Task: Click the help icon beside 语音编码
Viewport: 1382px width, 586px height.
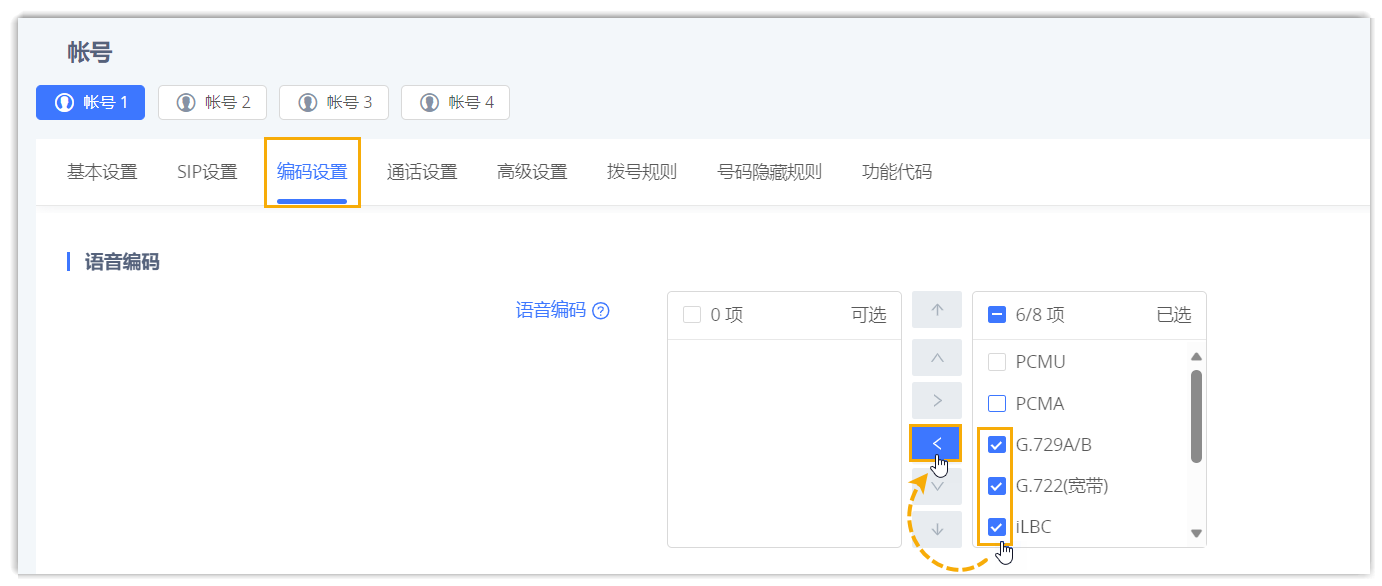Action: point(601,311)
